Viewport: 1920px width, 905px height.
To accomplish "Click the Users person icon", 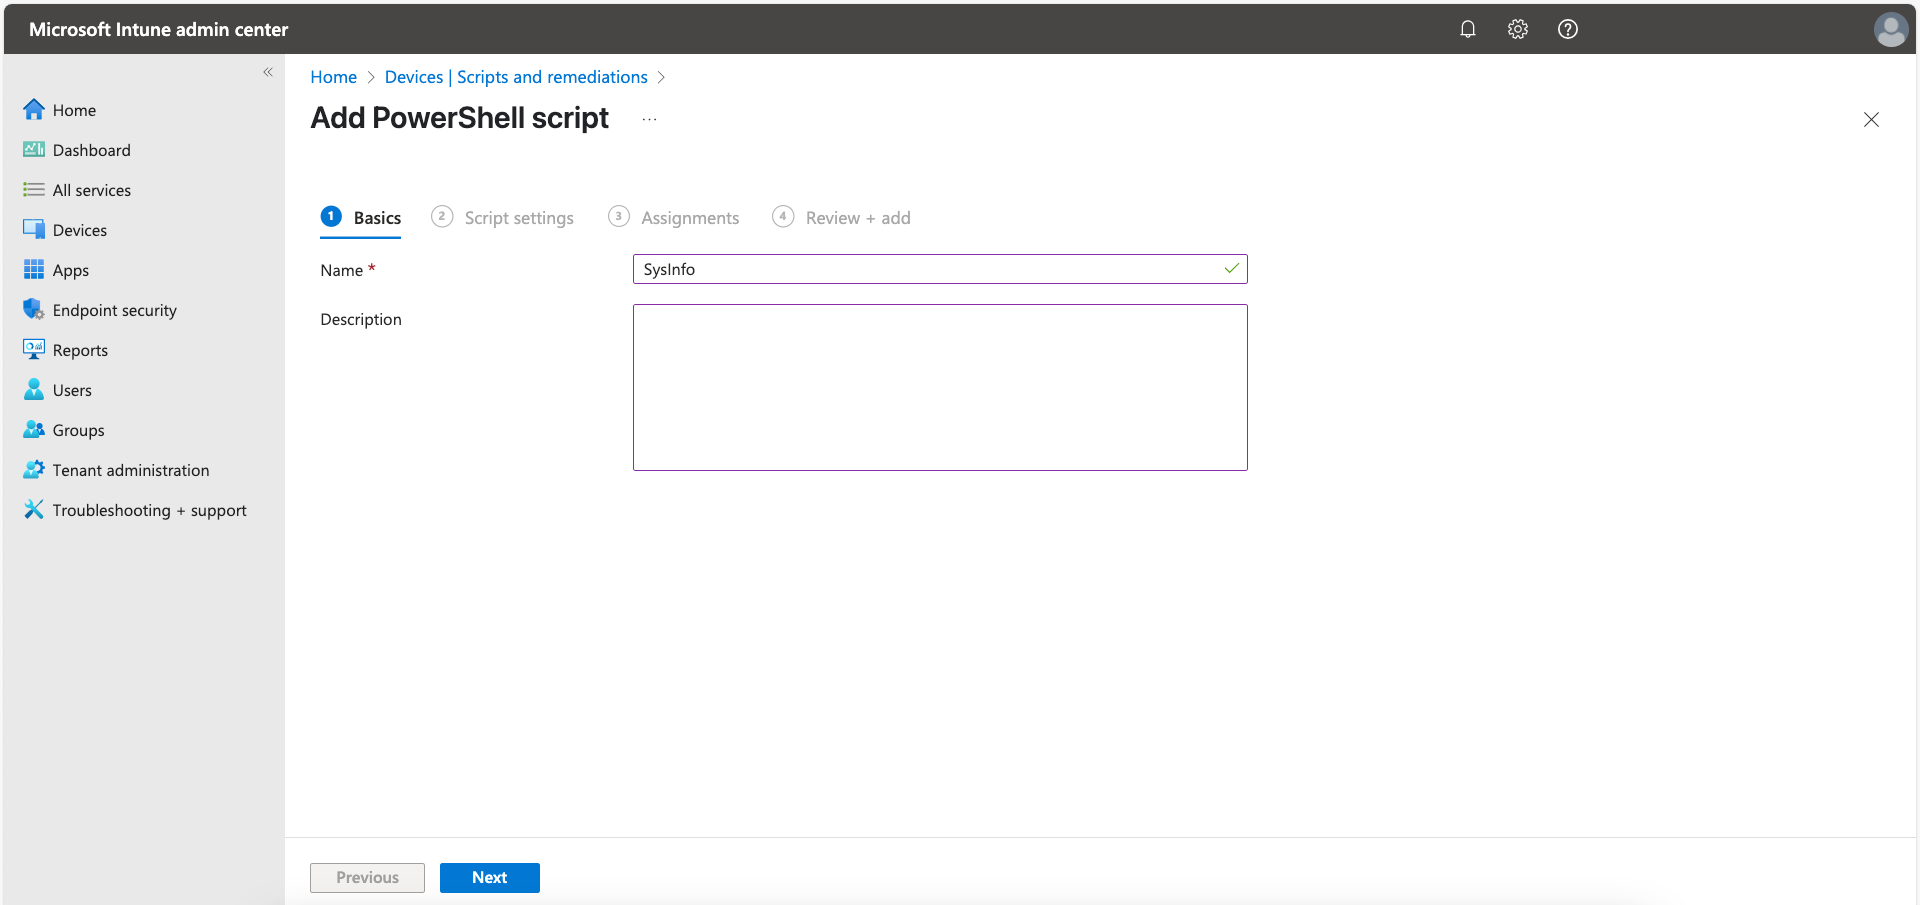I will pyautogui.click(x=34, y=389).
